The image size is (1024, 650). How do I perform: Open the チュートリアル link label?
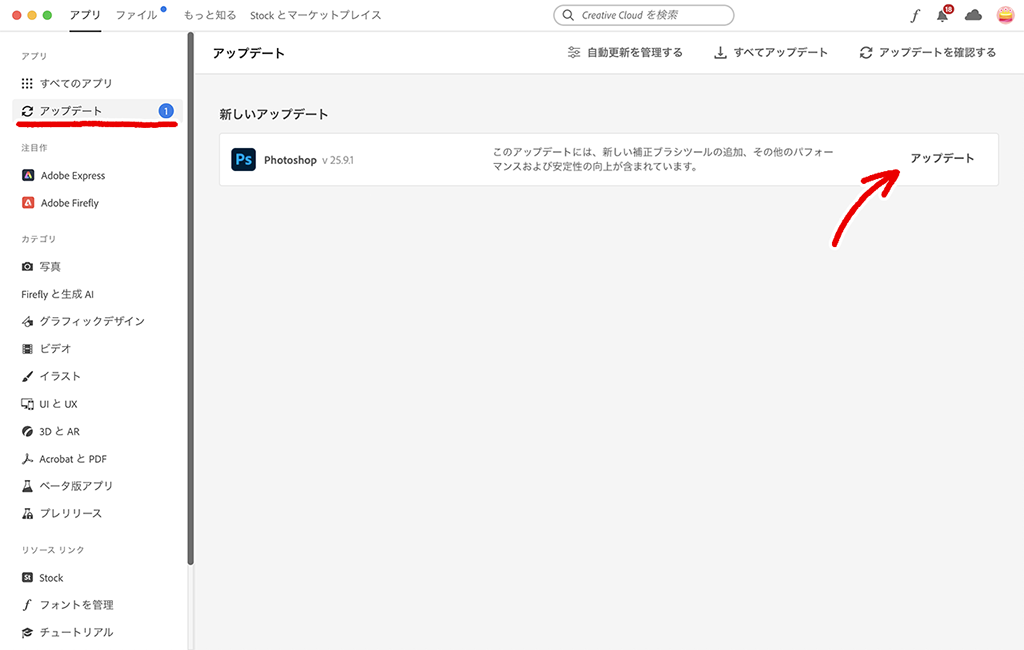[x=76, y=632]
